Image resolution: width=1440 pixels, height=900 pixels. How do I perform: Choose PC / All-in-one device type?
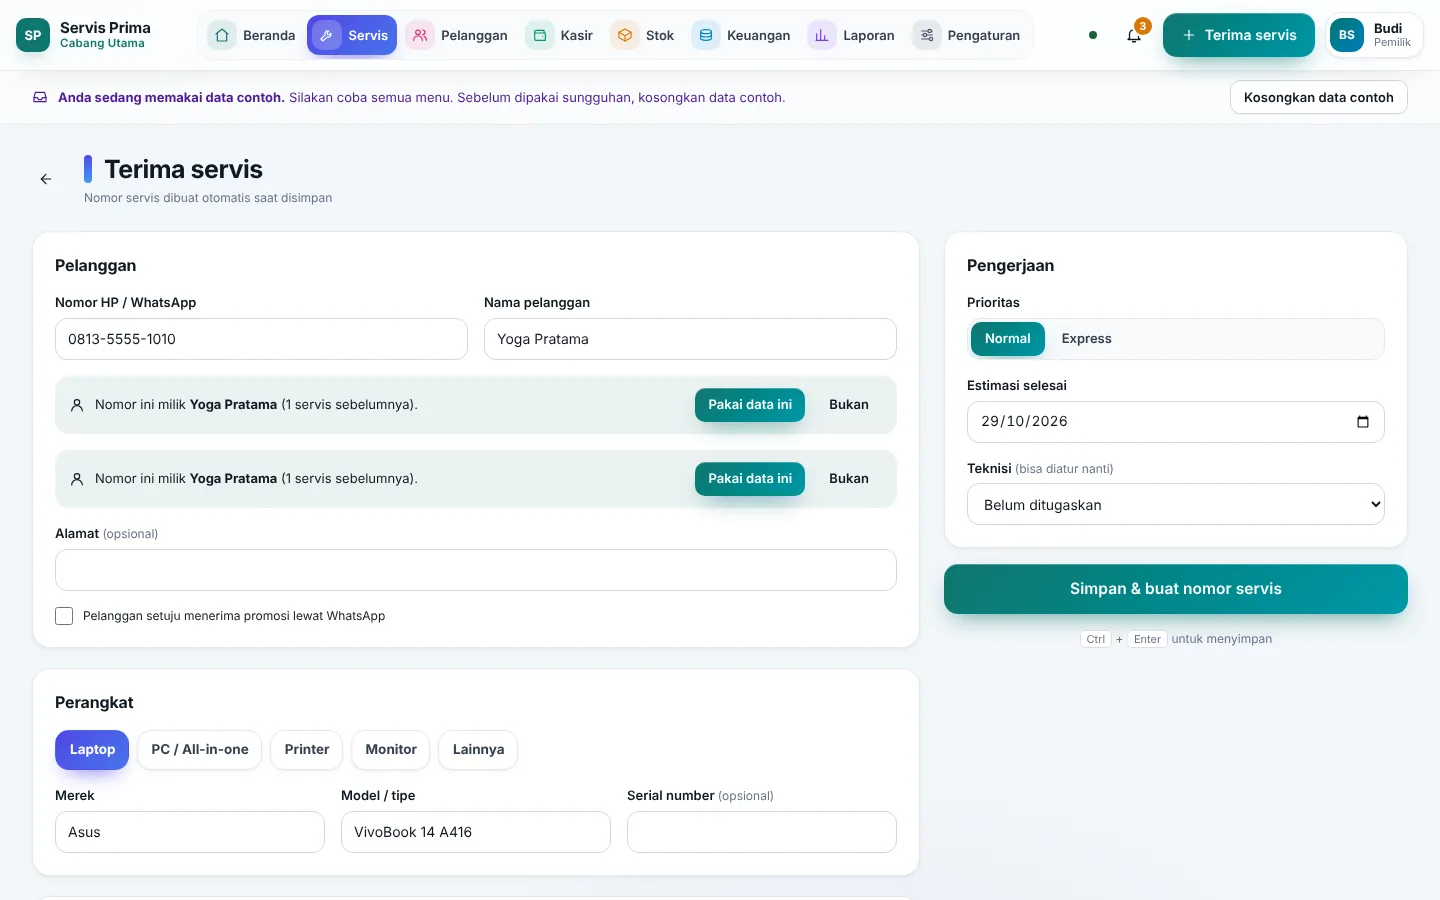click(x=200, y=750)
